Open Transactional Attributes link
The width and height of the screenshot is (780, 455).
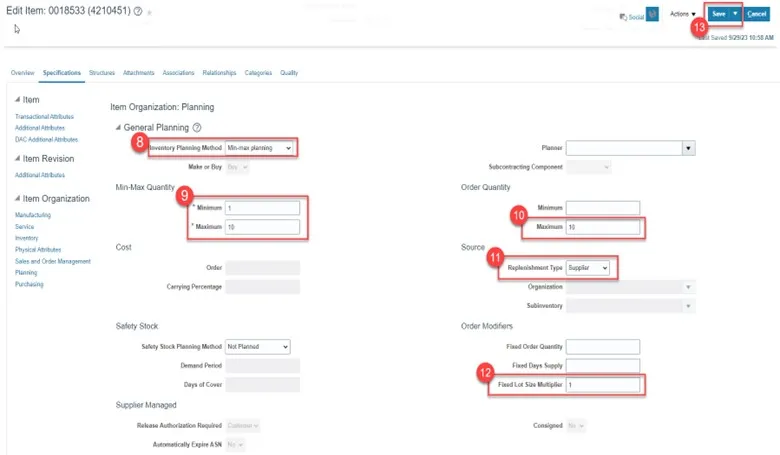[x=44, y=116]
